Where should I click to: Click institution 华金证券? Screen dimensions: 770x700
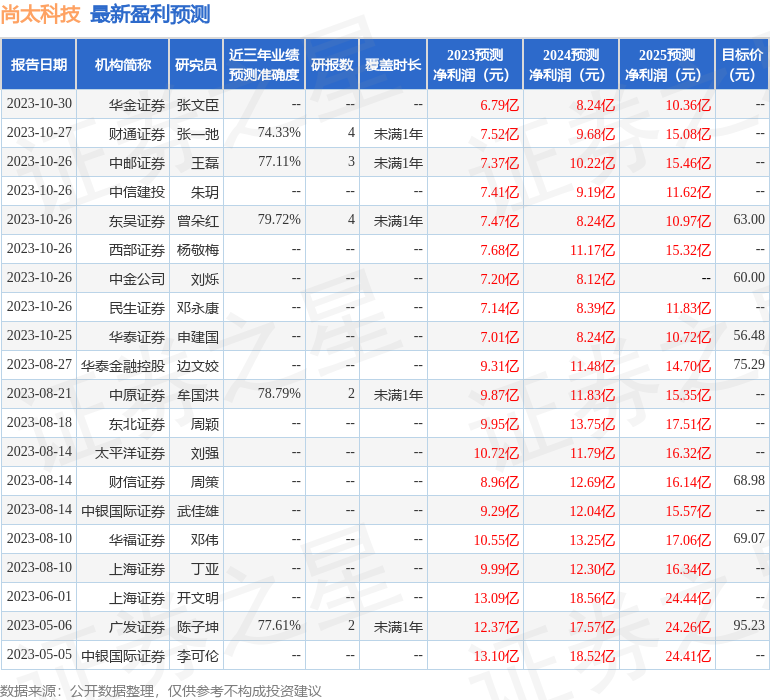click(x=137, y=105)
